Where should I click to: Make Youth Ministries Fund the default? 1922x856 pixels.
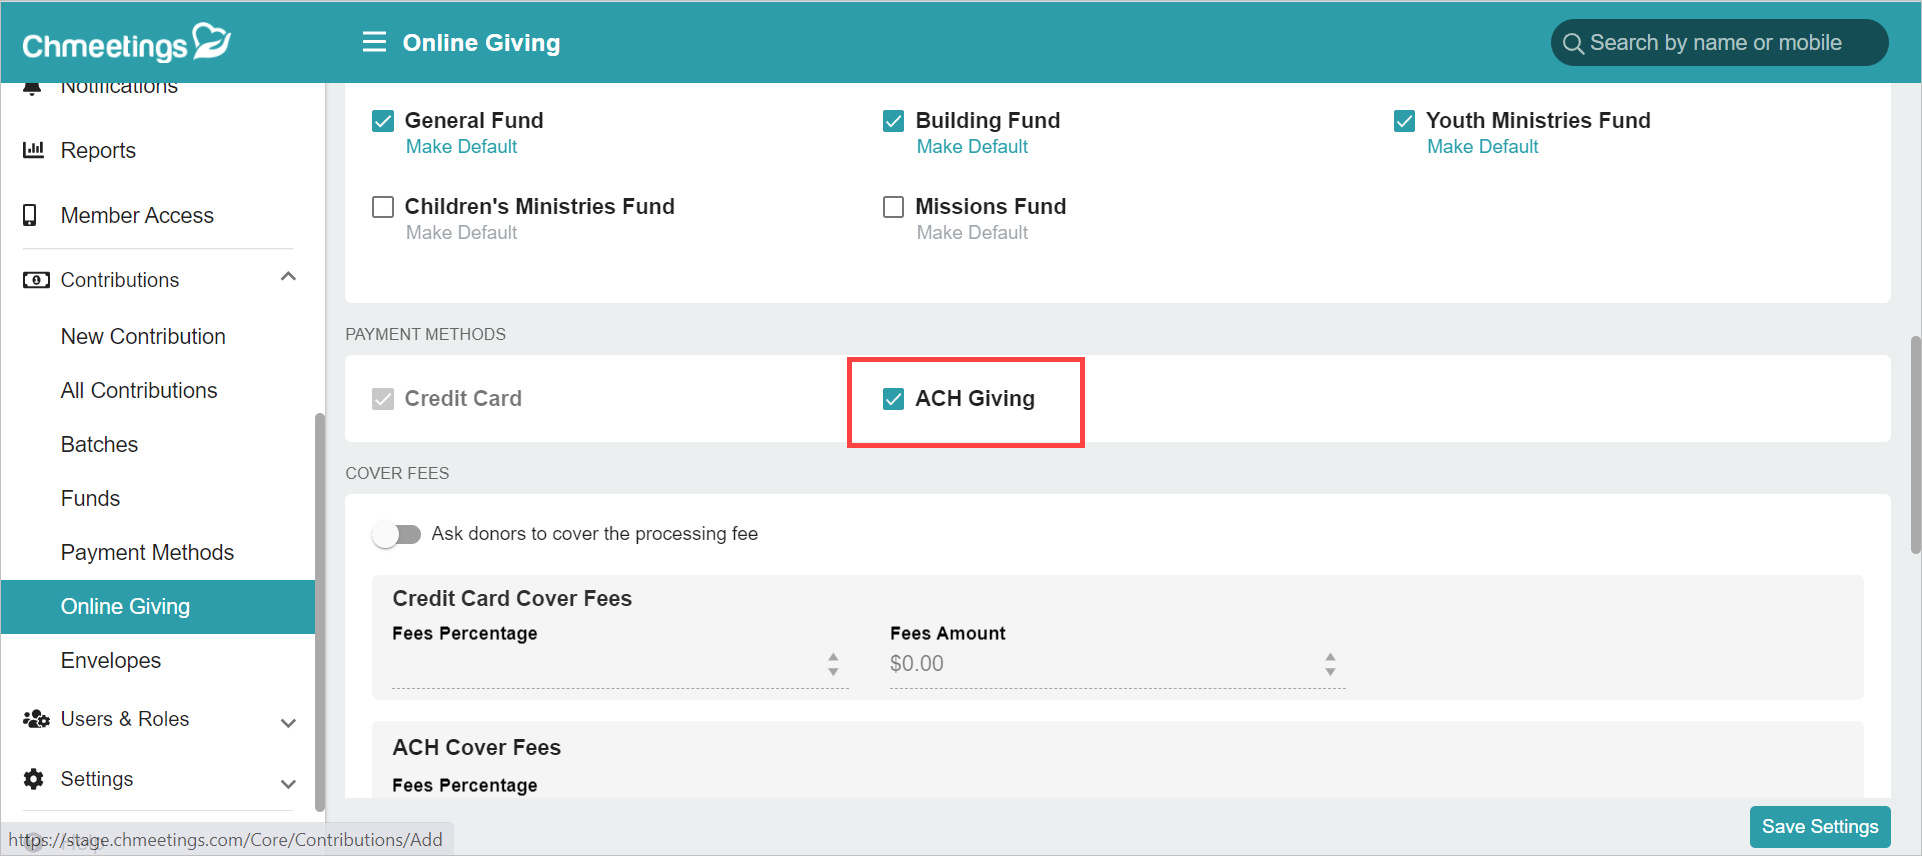[x=1483, y=147]
